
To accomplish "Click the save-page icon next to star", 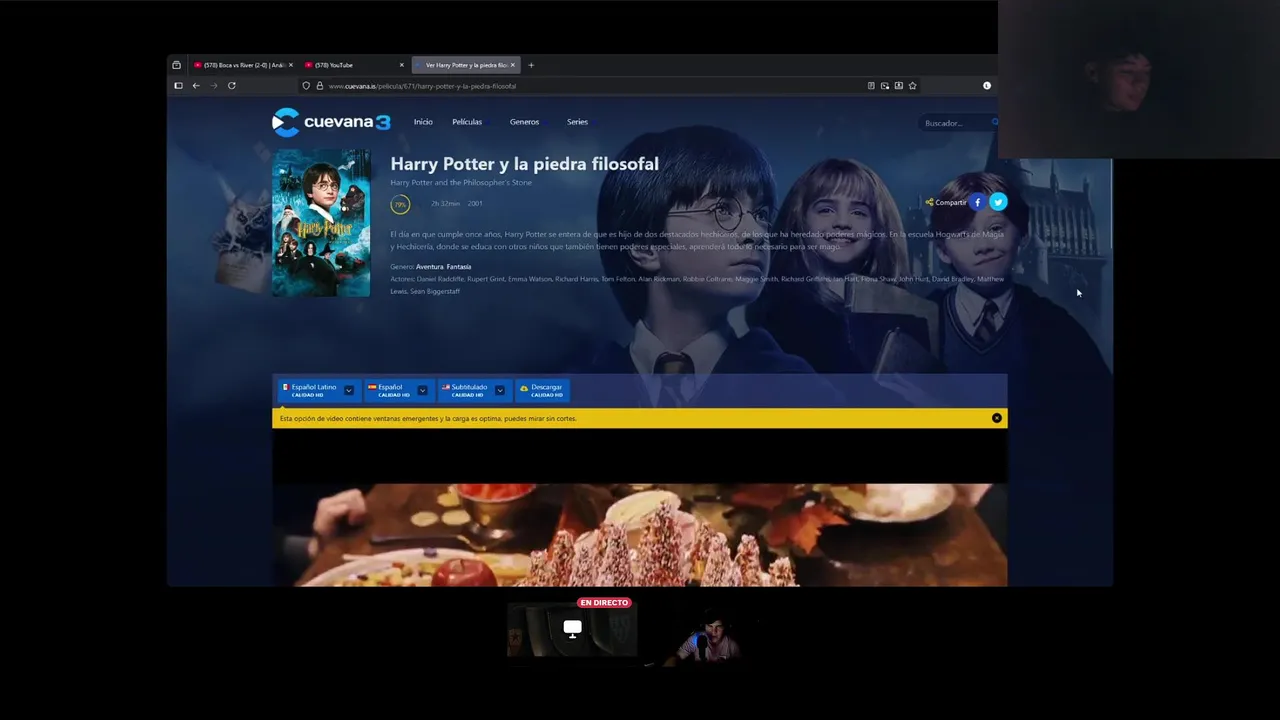I will (x=898, y=86).
